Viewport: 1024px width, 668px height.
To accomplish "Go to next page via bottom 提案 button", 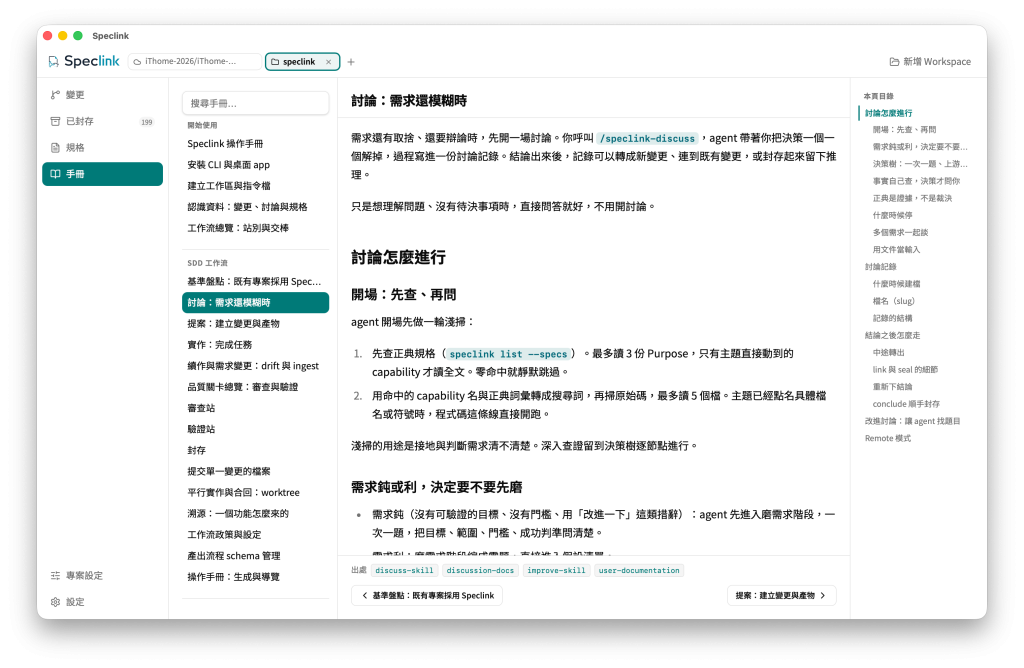I will pyautogui.click(x=781, y=596).
